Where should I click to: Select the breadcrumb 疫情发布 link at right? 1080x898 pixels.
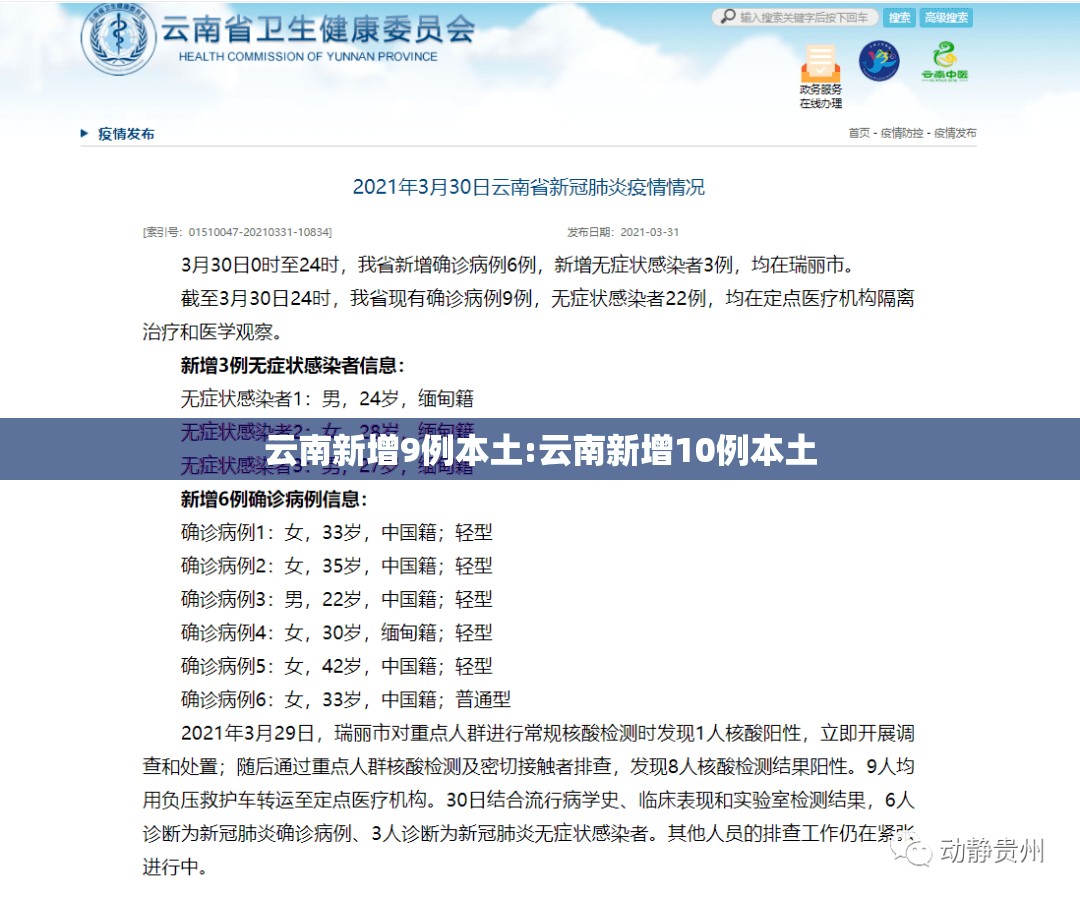click(x=955, y=133)
